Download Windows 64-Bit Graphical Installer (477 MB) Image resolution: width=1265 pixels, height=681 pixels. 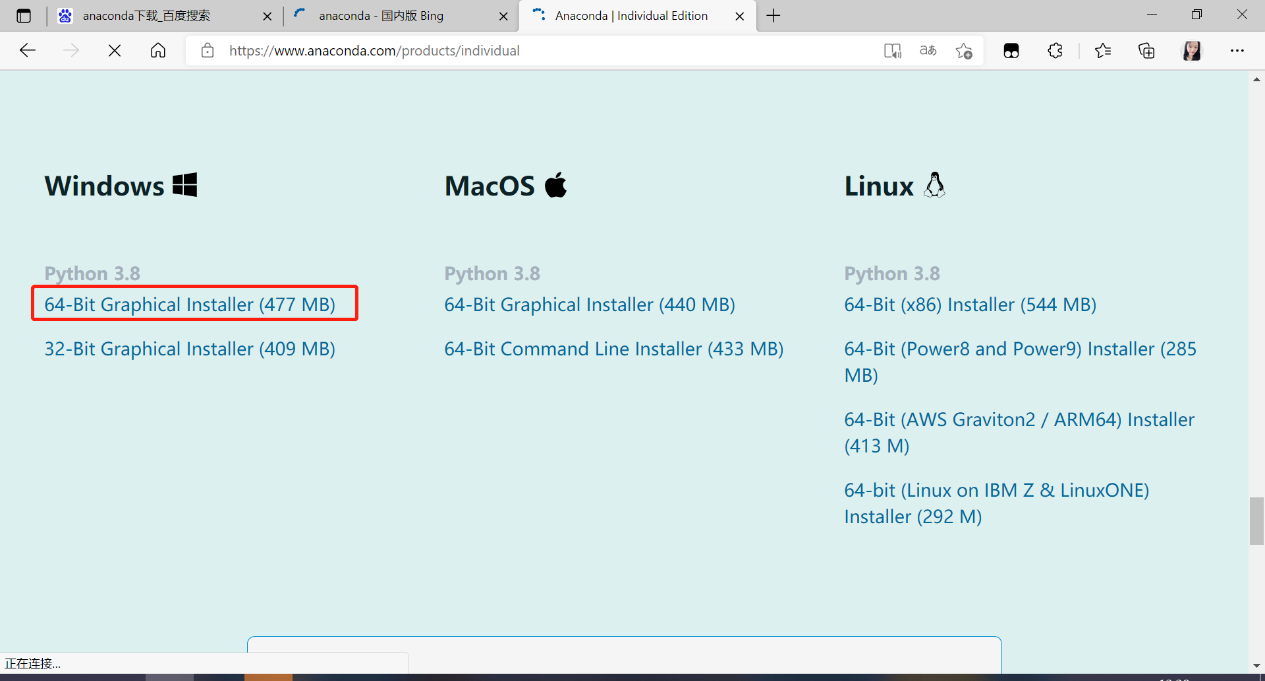point(190,304)
